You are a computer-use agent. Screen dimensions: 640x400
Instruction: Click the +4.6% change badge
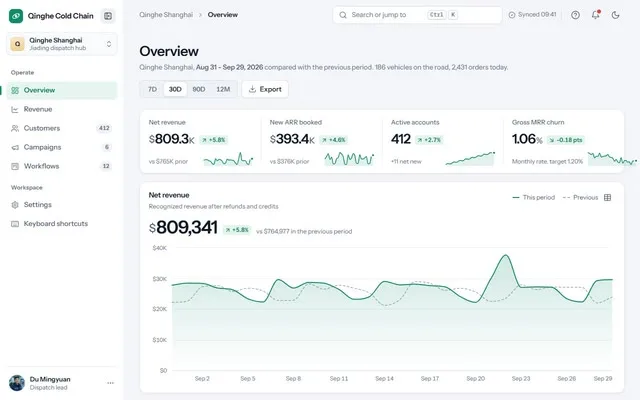pos(334,140)
